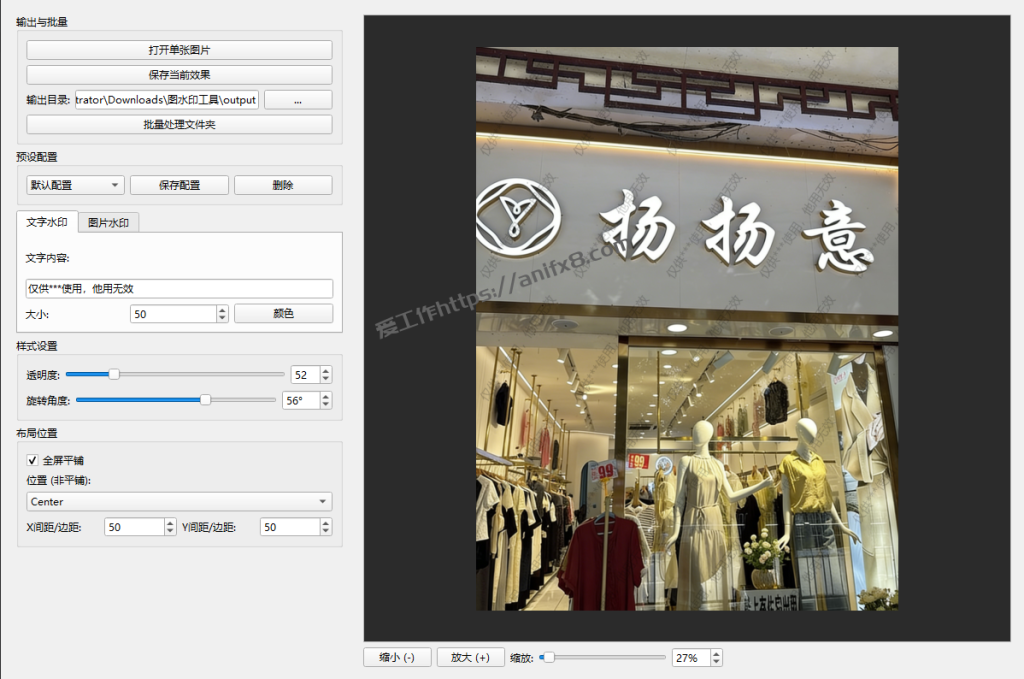
Task: Click the 缩小 (-) zoom out button
Action: click(397, 657)
